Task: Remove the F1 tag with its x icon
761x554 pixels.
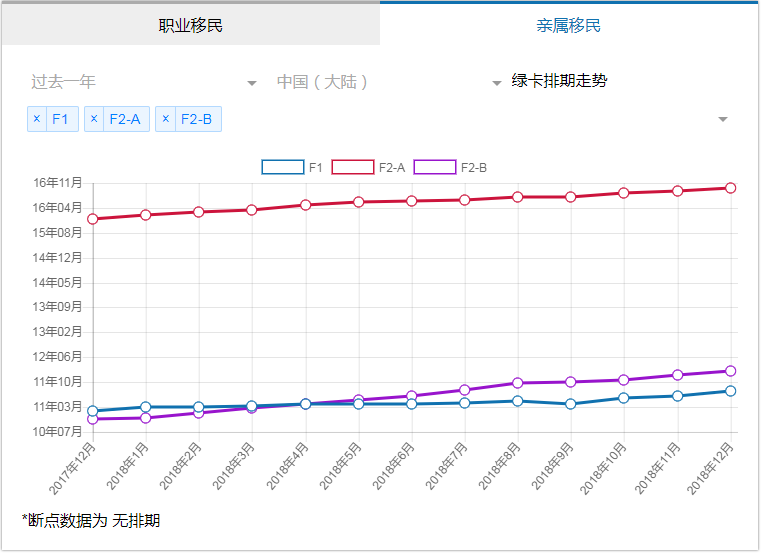Action: pyautogui.click(x=37, y=119)
